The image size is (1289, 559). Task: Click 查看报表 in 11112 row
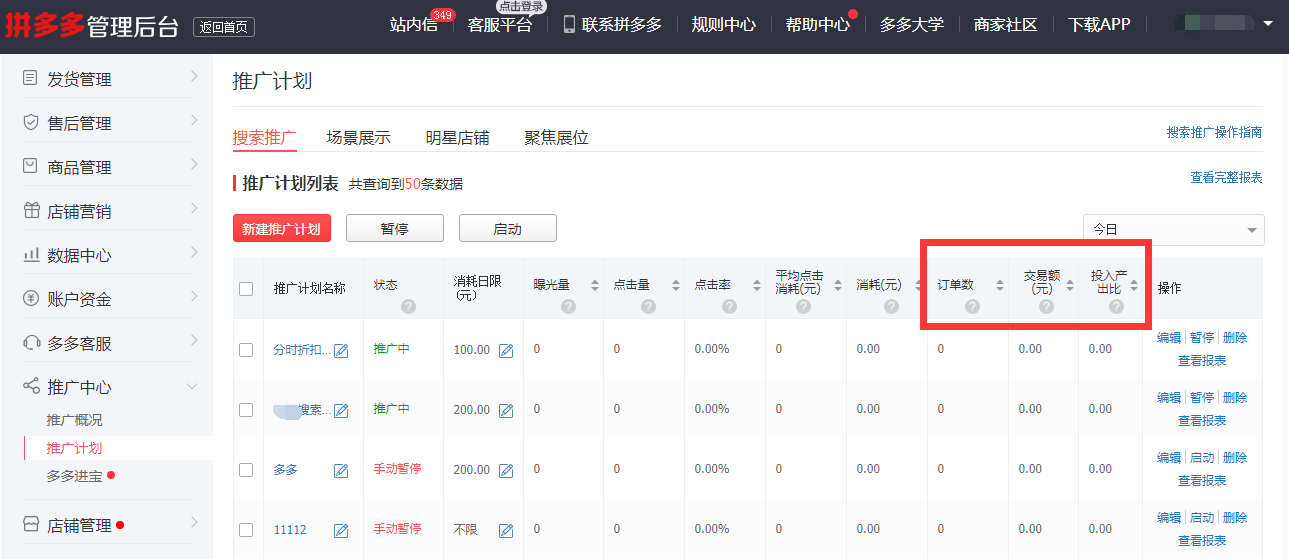[x=1202, y=541]
